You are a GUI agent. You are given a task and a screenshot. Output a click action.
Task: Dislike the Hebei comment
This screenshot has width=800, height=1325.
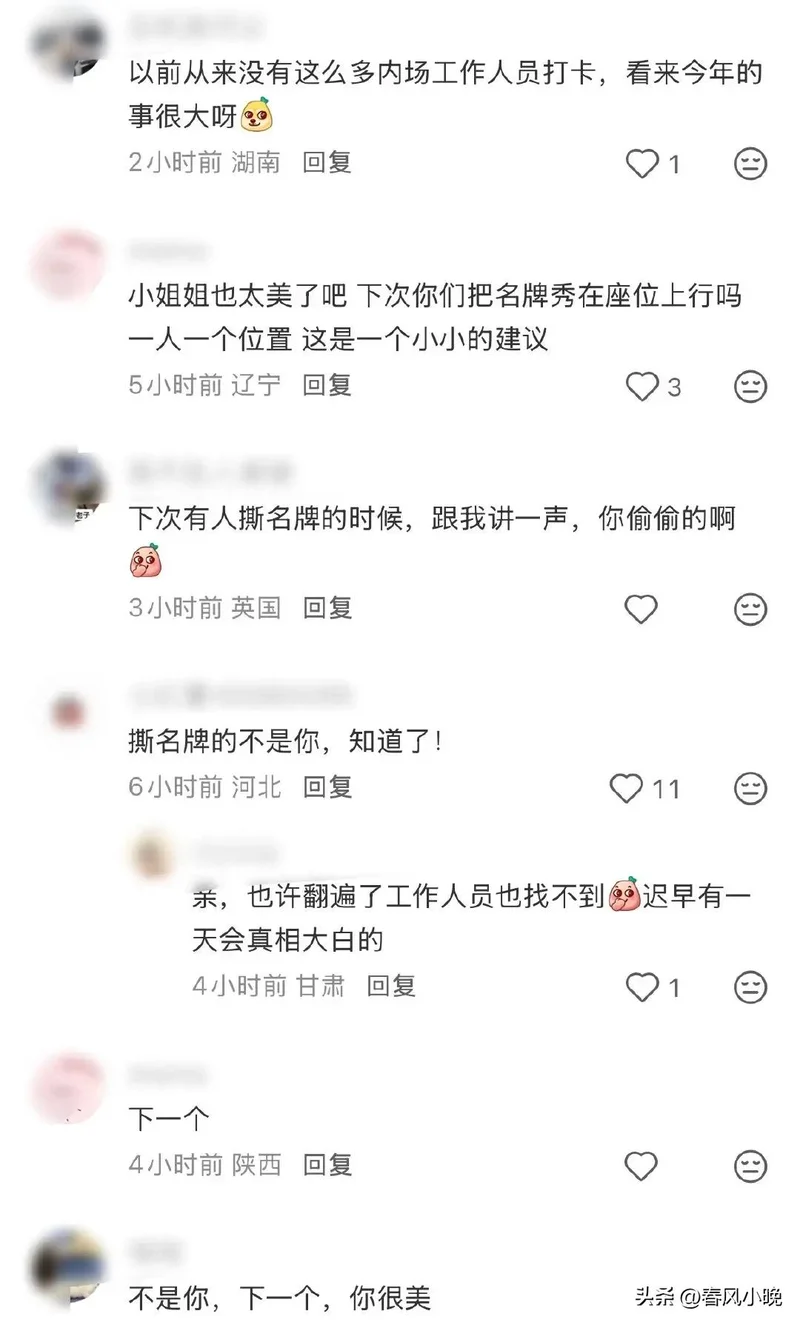pyautogui.click(x=750, y=789)
